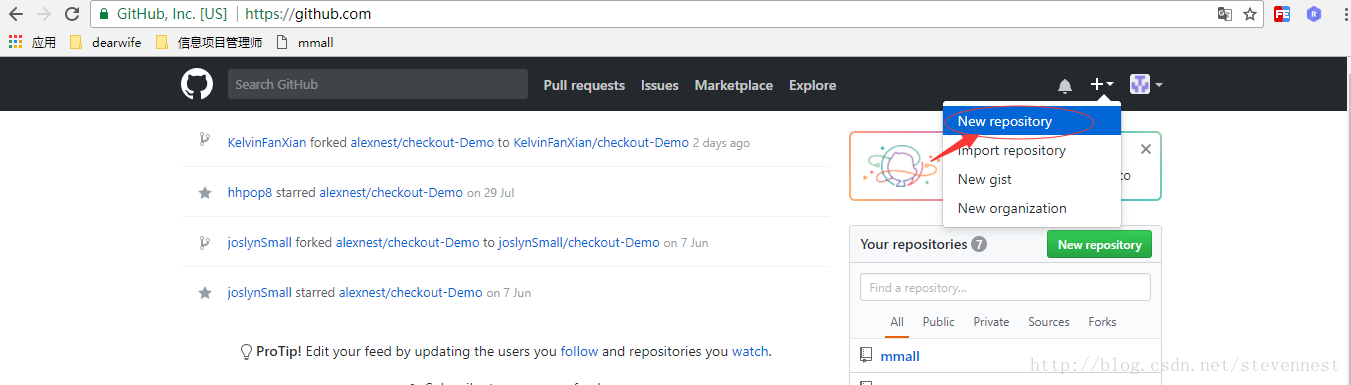This screenshot has width=1351, height=385.
Task: Click the '2 days ago' timestamp
Action: [x=721, y=143]
